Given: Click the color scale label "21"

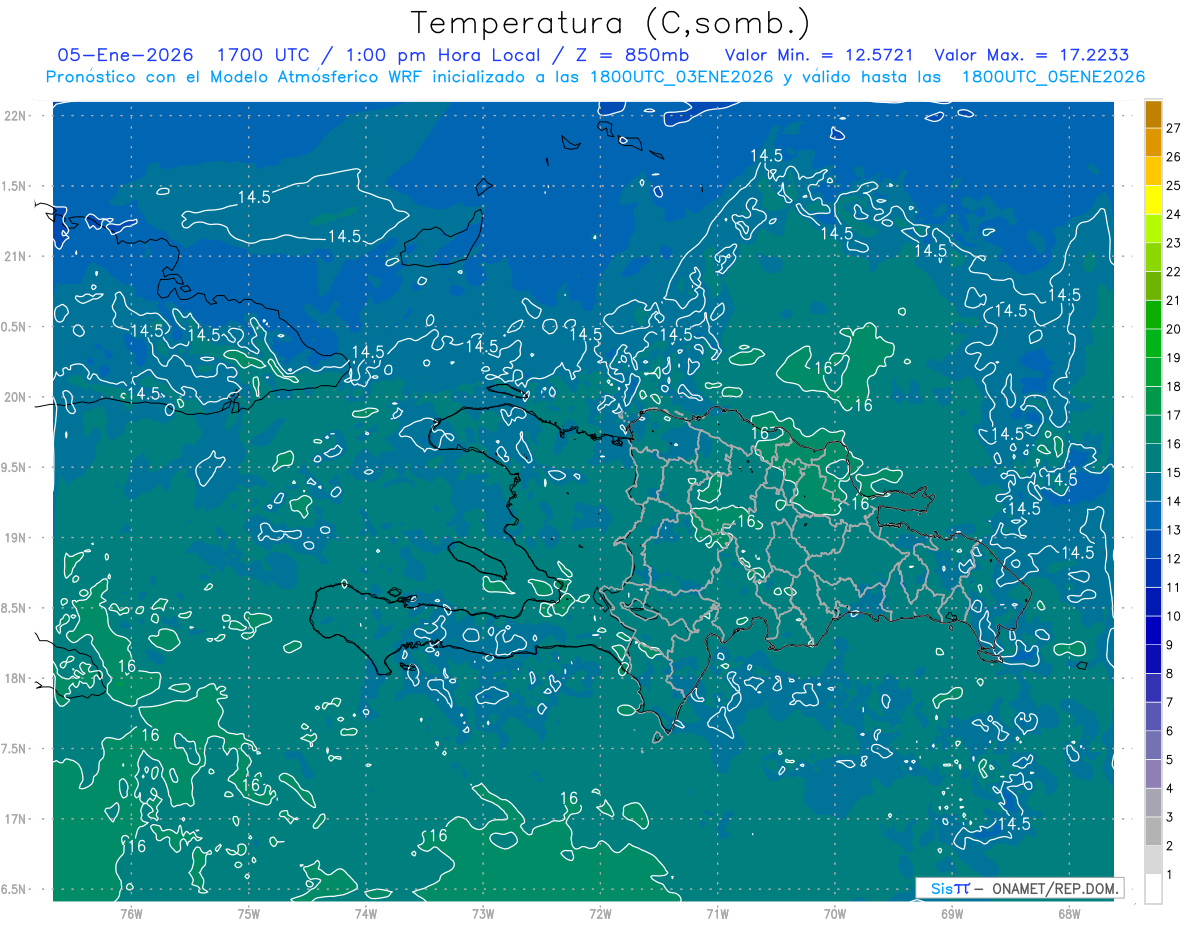Looking at the screenshot, I should pyautogui.click(x=1174, y=300).
